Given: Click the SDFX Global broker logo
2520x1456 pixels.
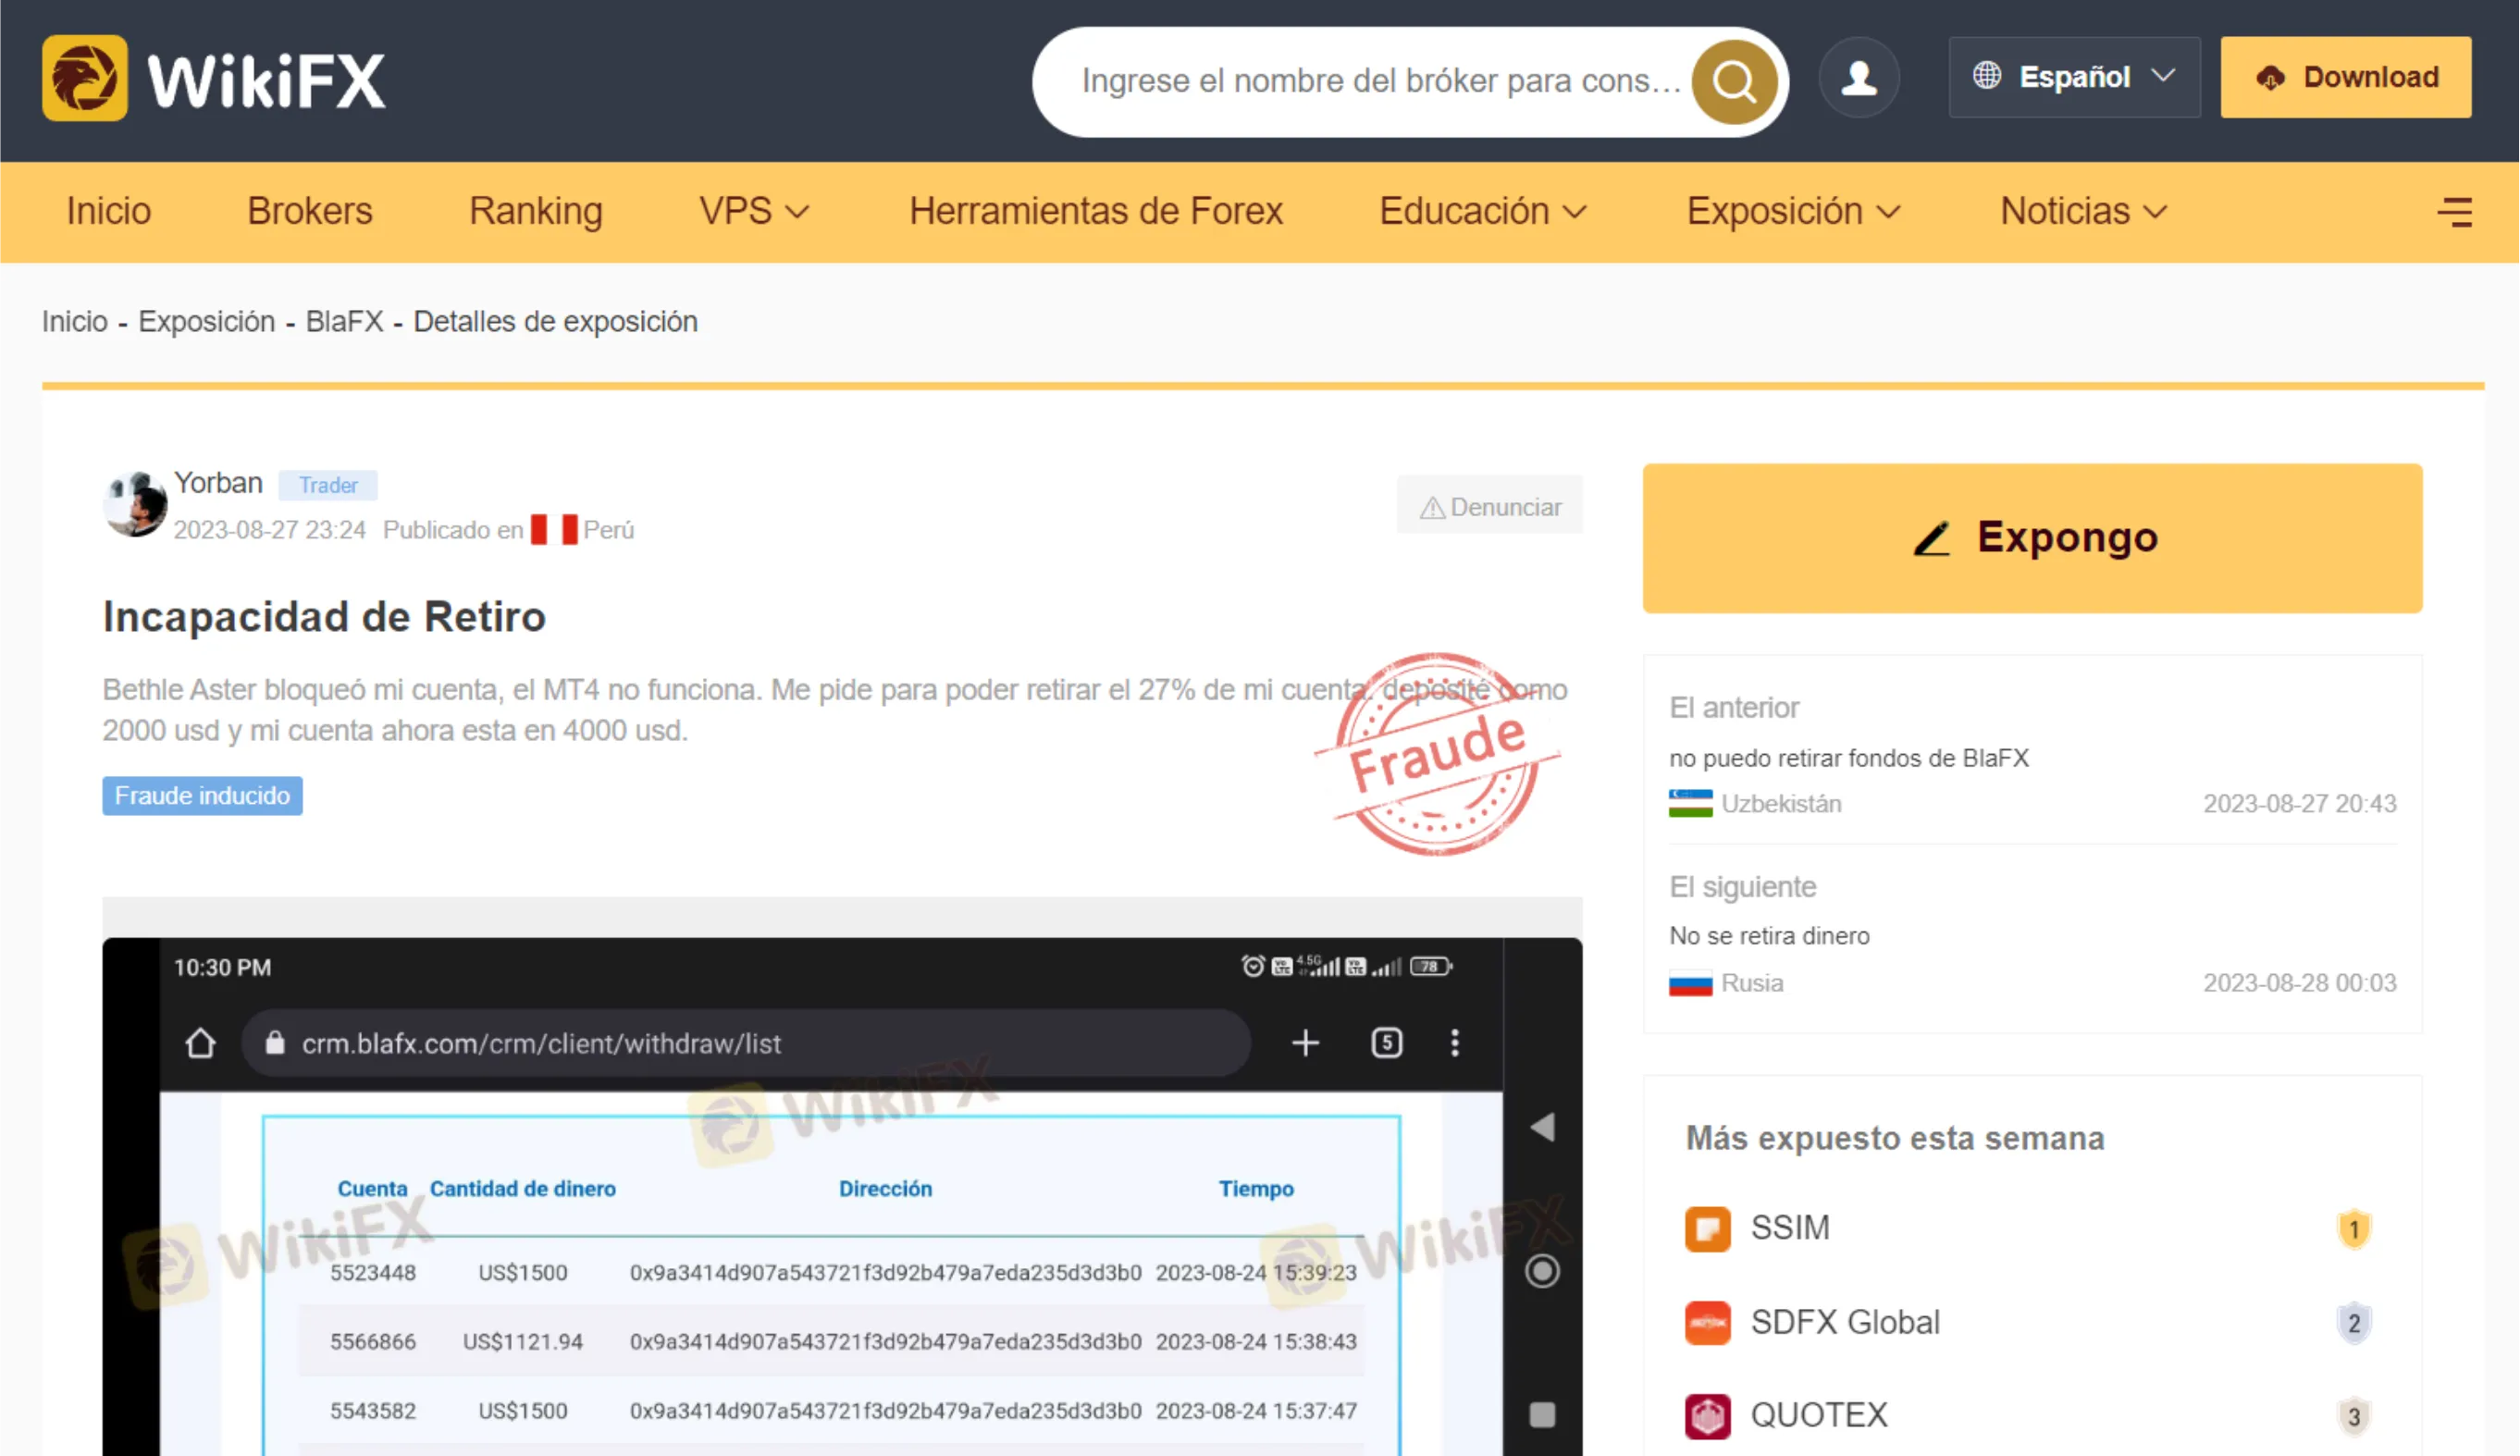Looking at the screenshot, I should point(1708,1323).
